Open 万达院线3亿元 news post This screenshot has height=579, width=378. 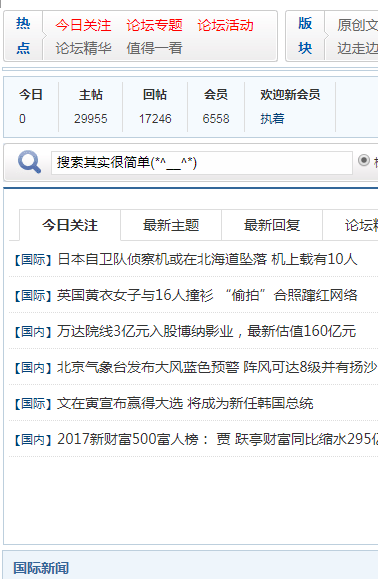(207, 331)
